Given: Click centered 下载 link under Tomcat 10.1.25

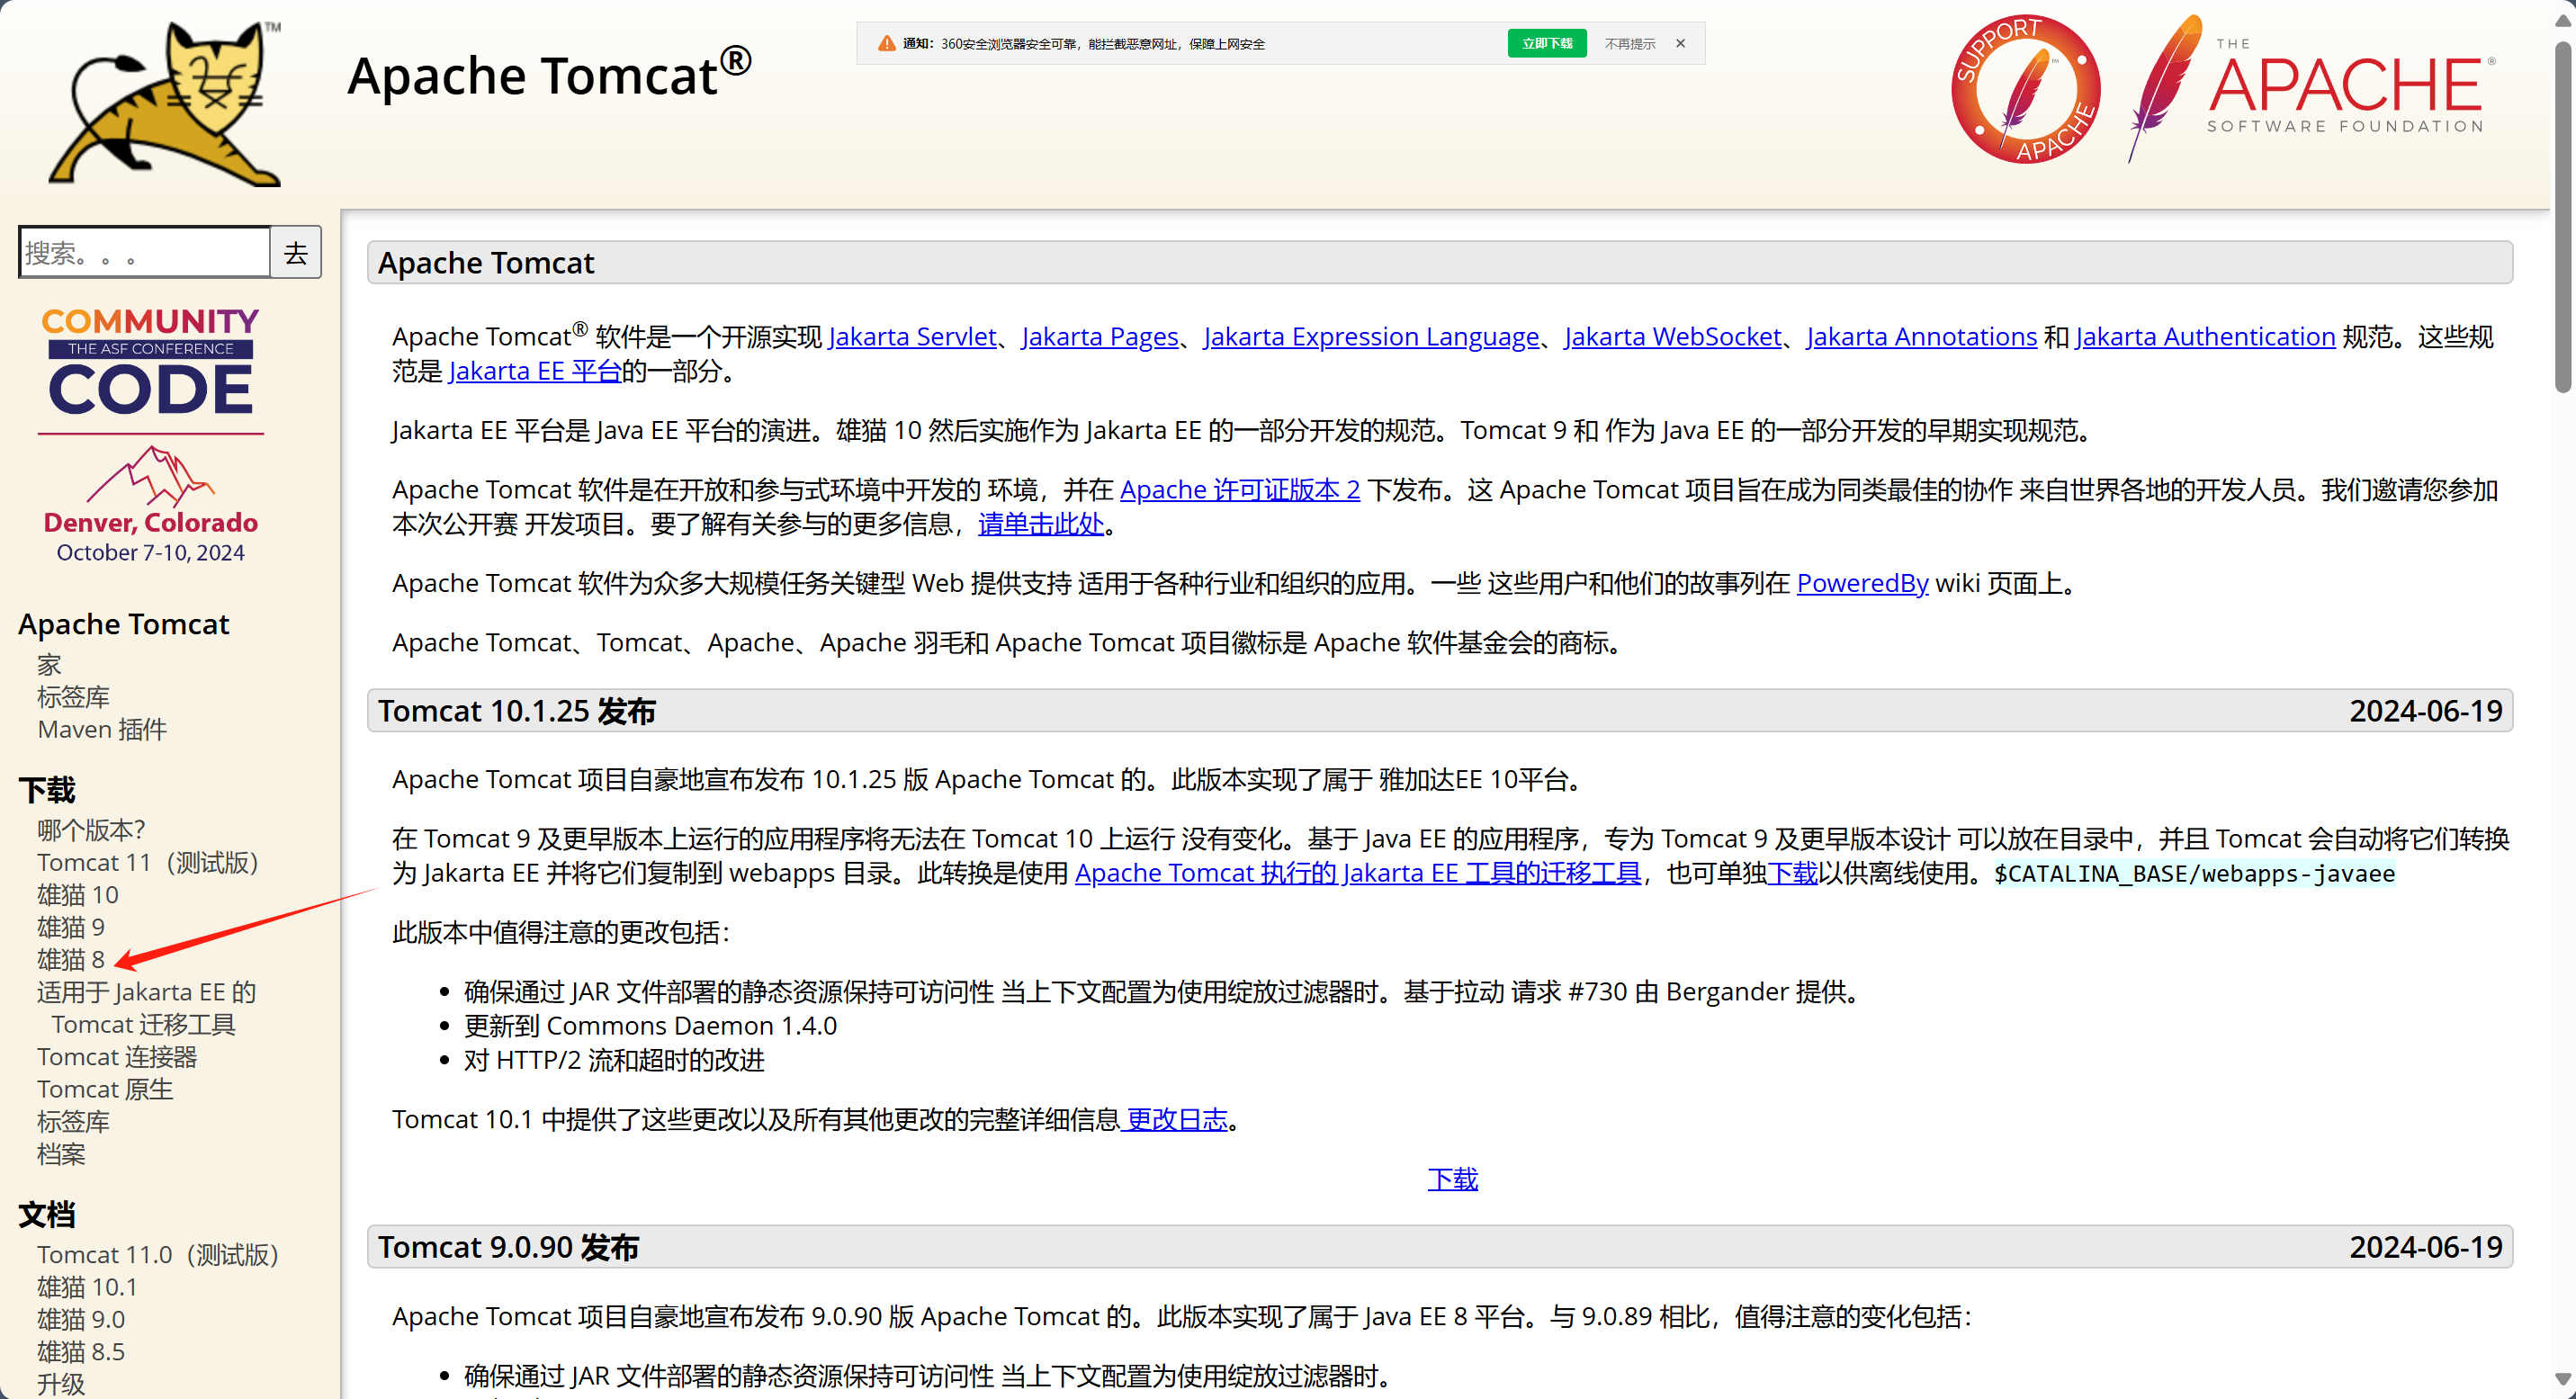Looking at the screenshot, I should click(1452, 1178).
